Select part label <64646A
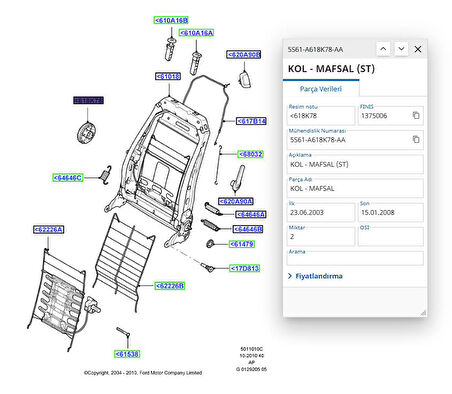Viewport: 452px width, 394px height. pos(251,214)
